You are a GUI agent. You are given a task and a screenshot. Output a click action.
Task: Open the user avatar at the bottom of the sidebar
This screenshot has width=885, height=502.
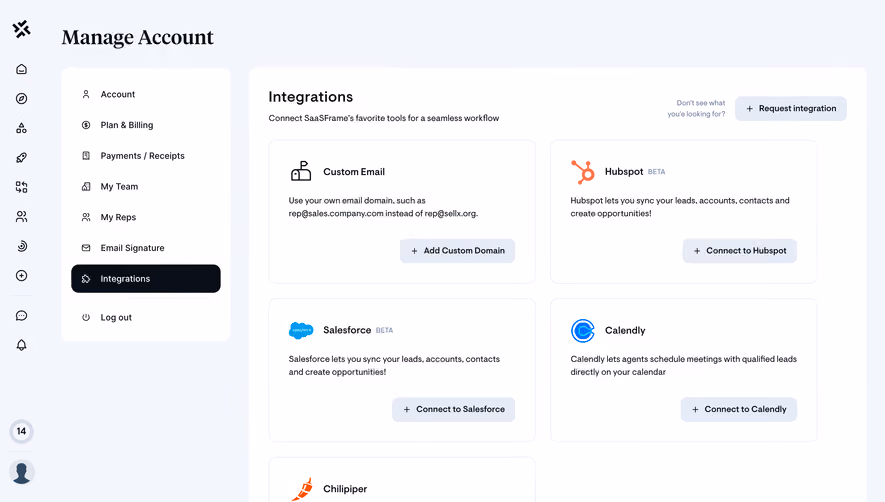point(21,472)
